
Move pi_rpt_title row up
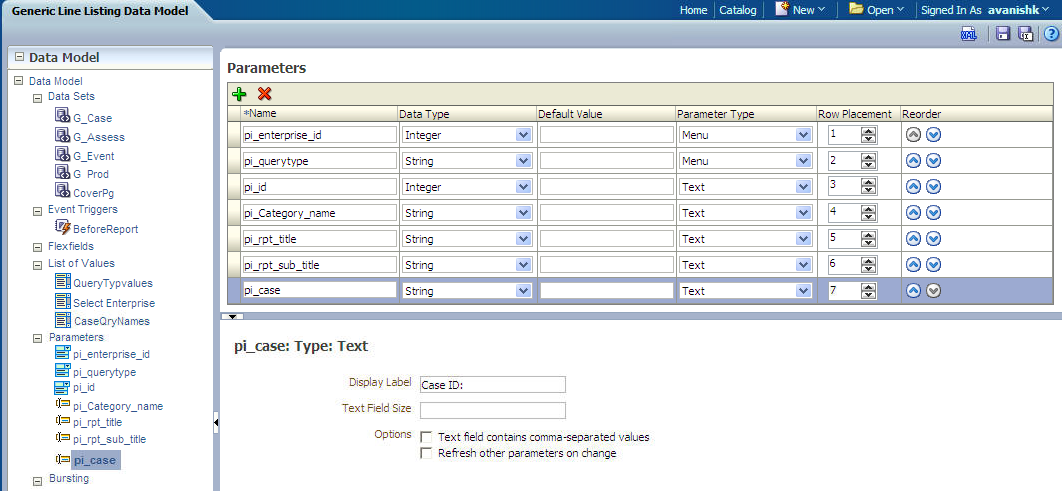[x=914, y=238]
